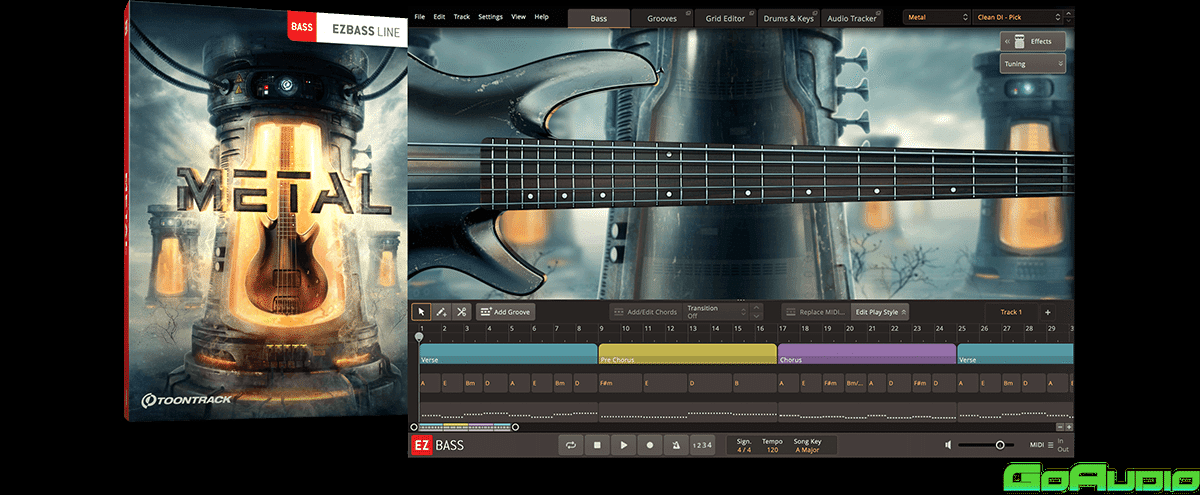Click the Record button

650,445
